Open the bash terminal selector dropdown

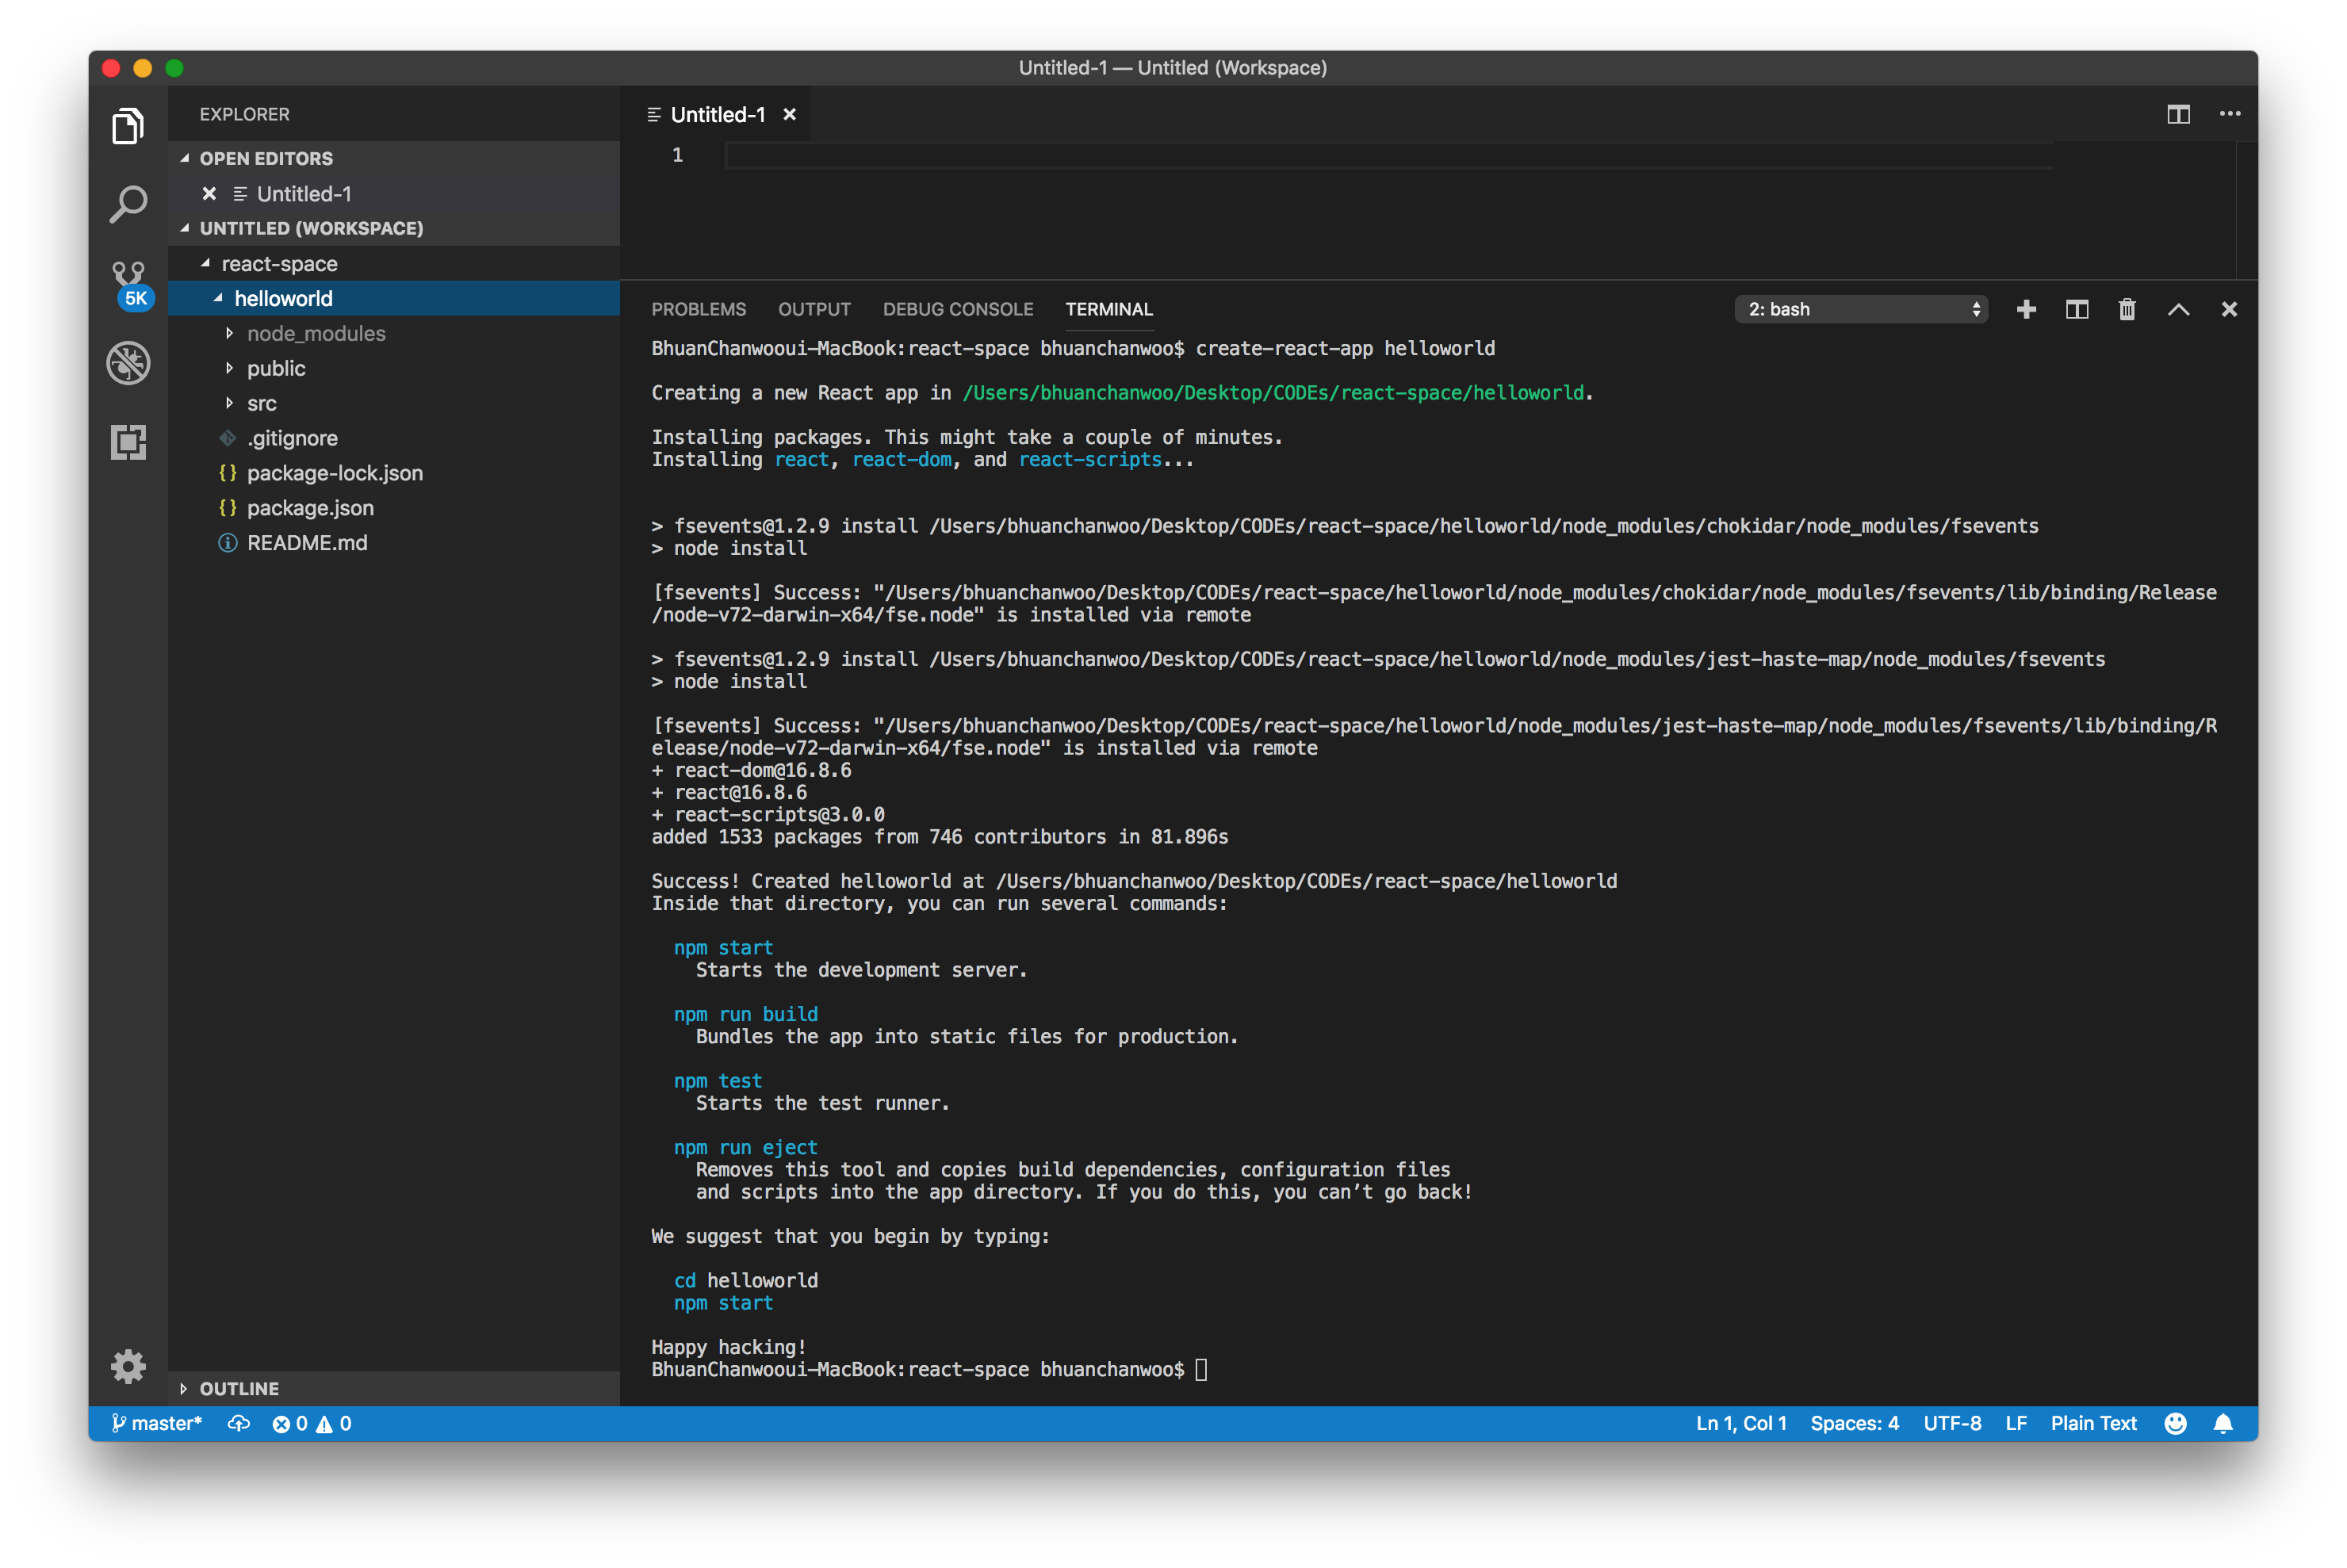point(1860,310)
